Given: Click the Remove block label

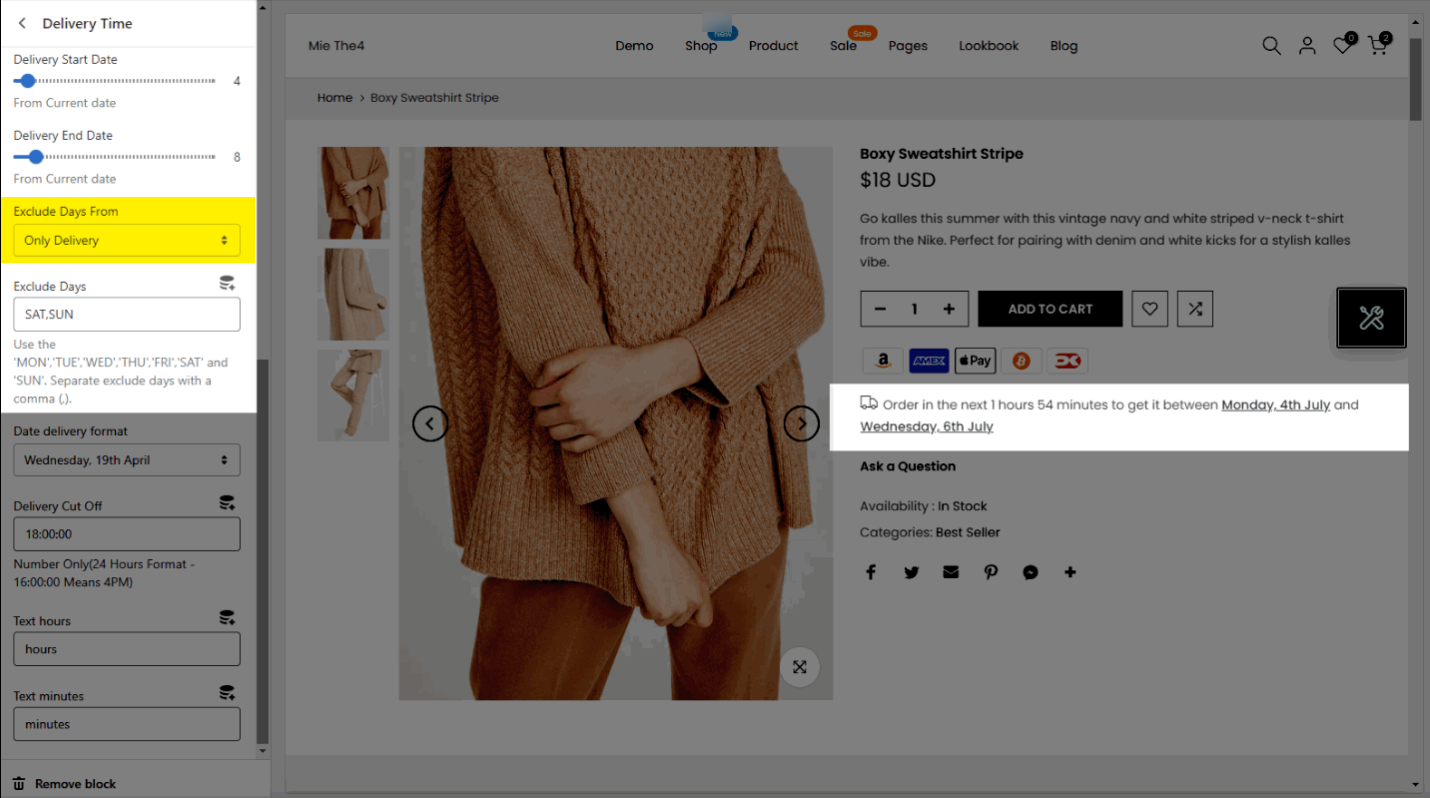Looking at the screenshot, I should [x=76, y=784].
